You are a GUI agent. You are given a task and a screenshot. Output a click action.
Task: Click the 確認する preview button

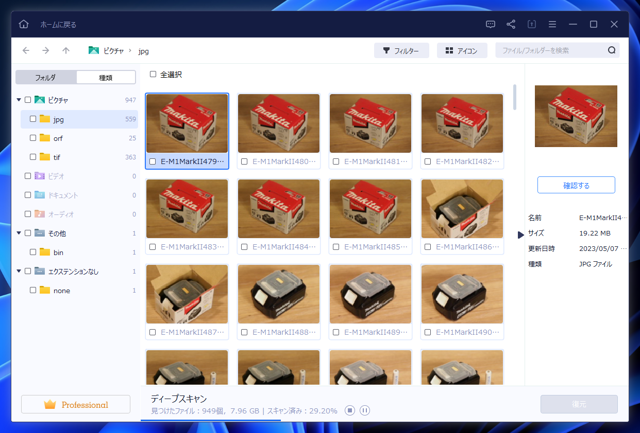point(576,185)
